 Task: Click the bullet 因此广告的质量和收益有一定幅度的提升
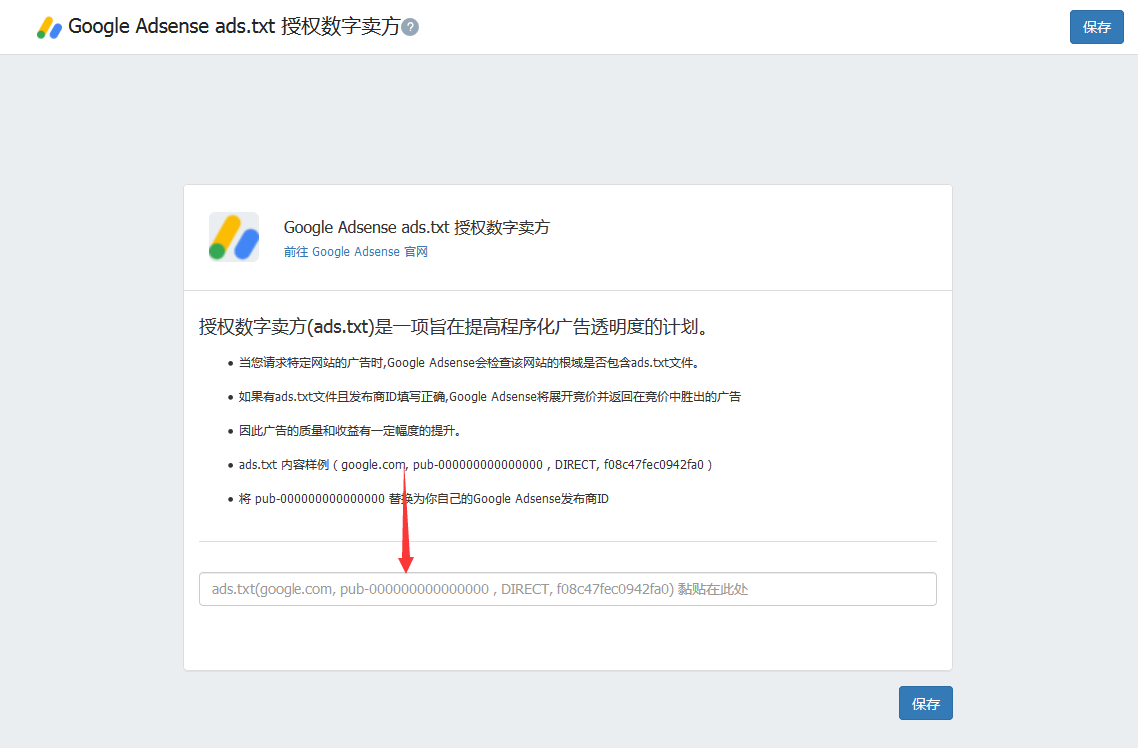tap(351, 431)
